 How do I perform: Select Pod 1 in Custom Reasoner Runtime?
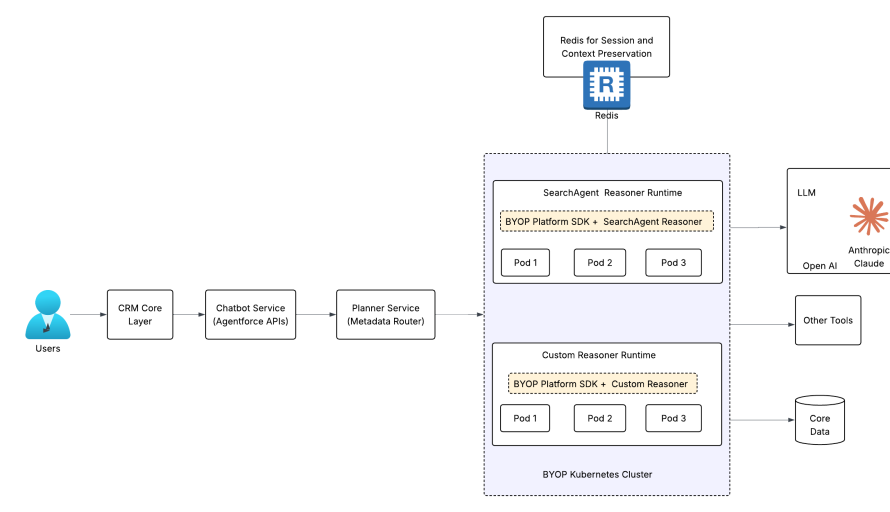(x=525, y=418)
